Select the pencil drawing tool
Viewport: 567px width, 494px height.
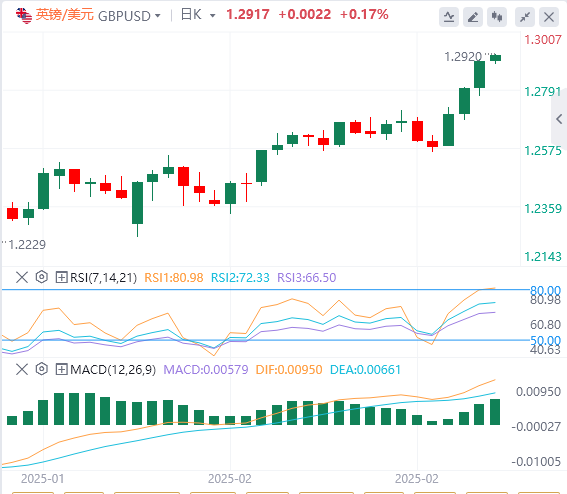point(473,17)
